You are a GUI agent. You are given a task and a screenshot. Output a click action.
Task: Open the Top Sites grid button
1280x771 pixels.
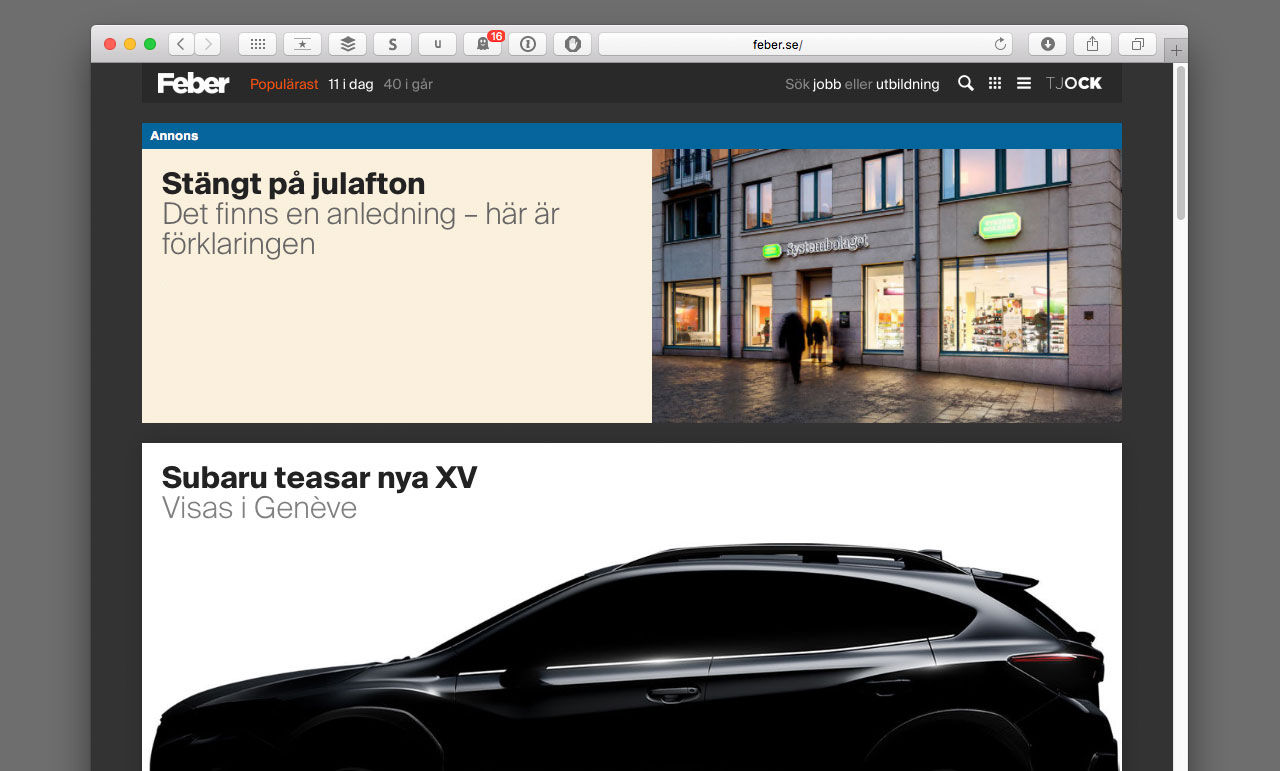click(x=257, y=44)
